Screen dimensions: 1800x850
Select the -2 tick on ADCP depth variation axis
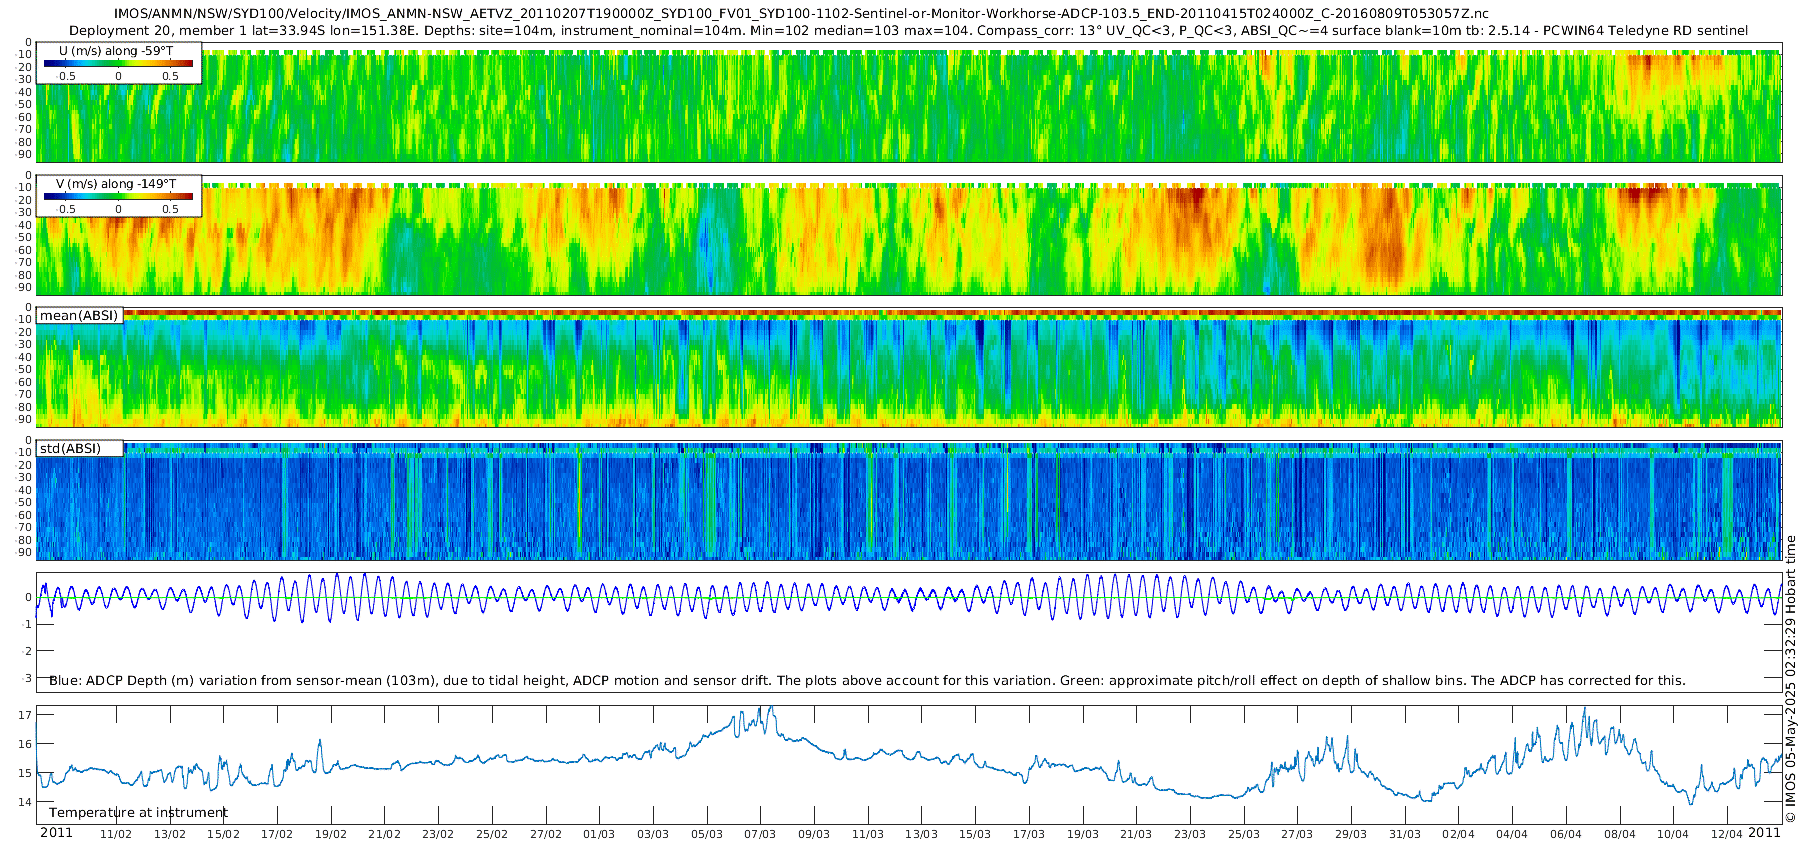point(27,651)
